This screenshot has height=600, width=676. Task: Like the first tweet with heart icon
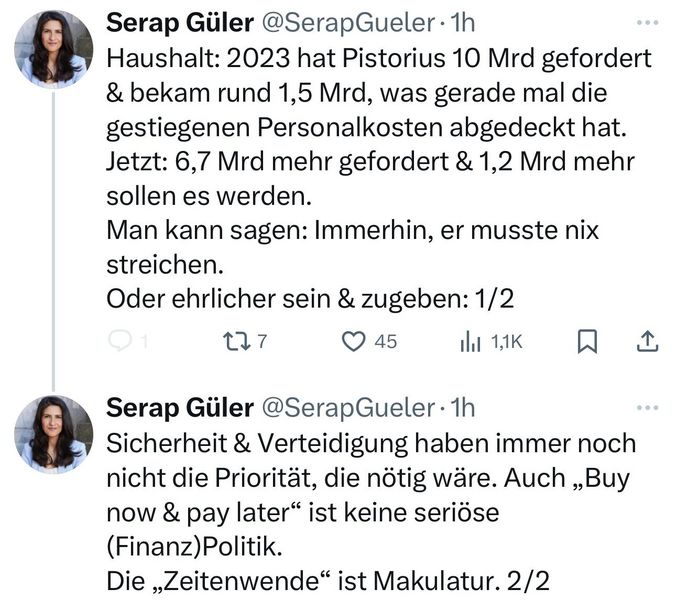(354, 341)
